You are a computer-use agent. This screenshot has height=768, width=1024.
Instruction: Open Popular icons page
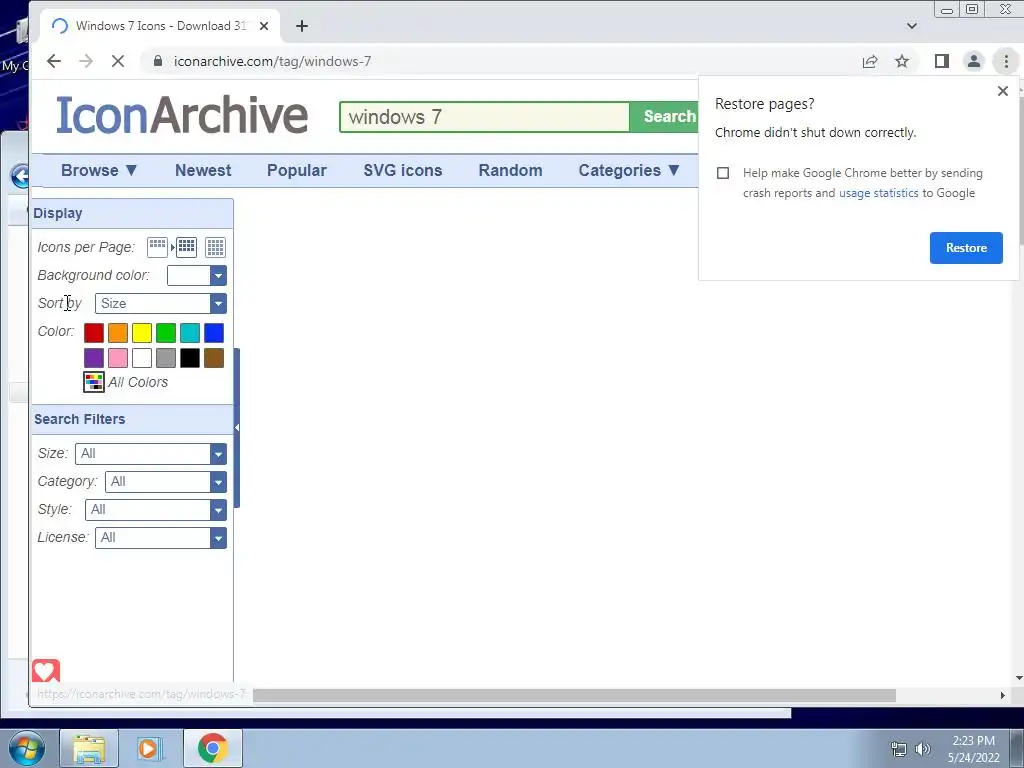tap(296, 170)
